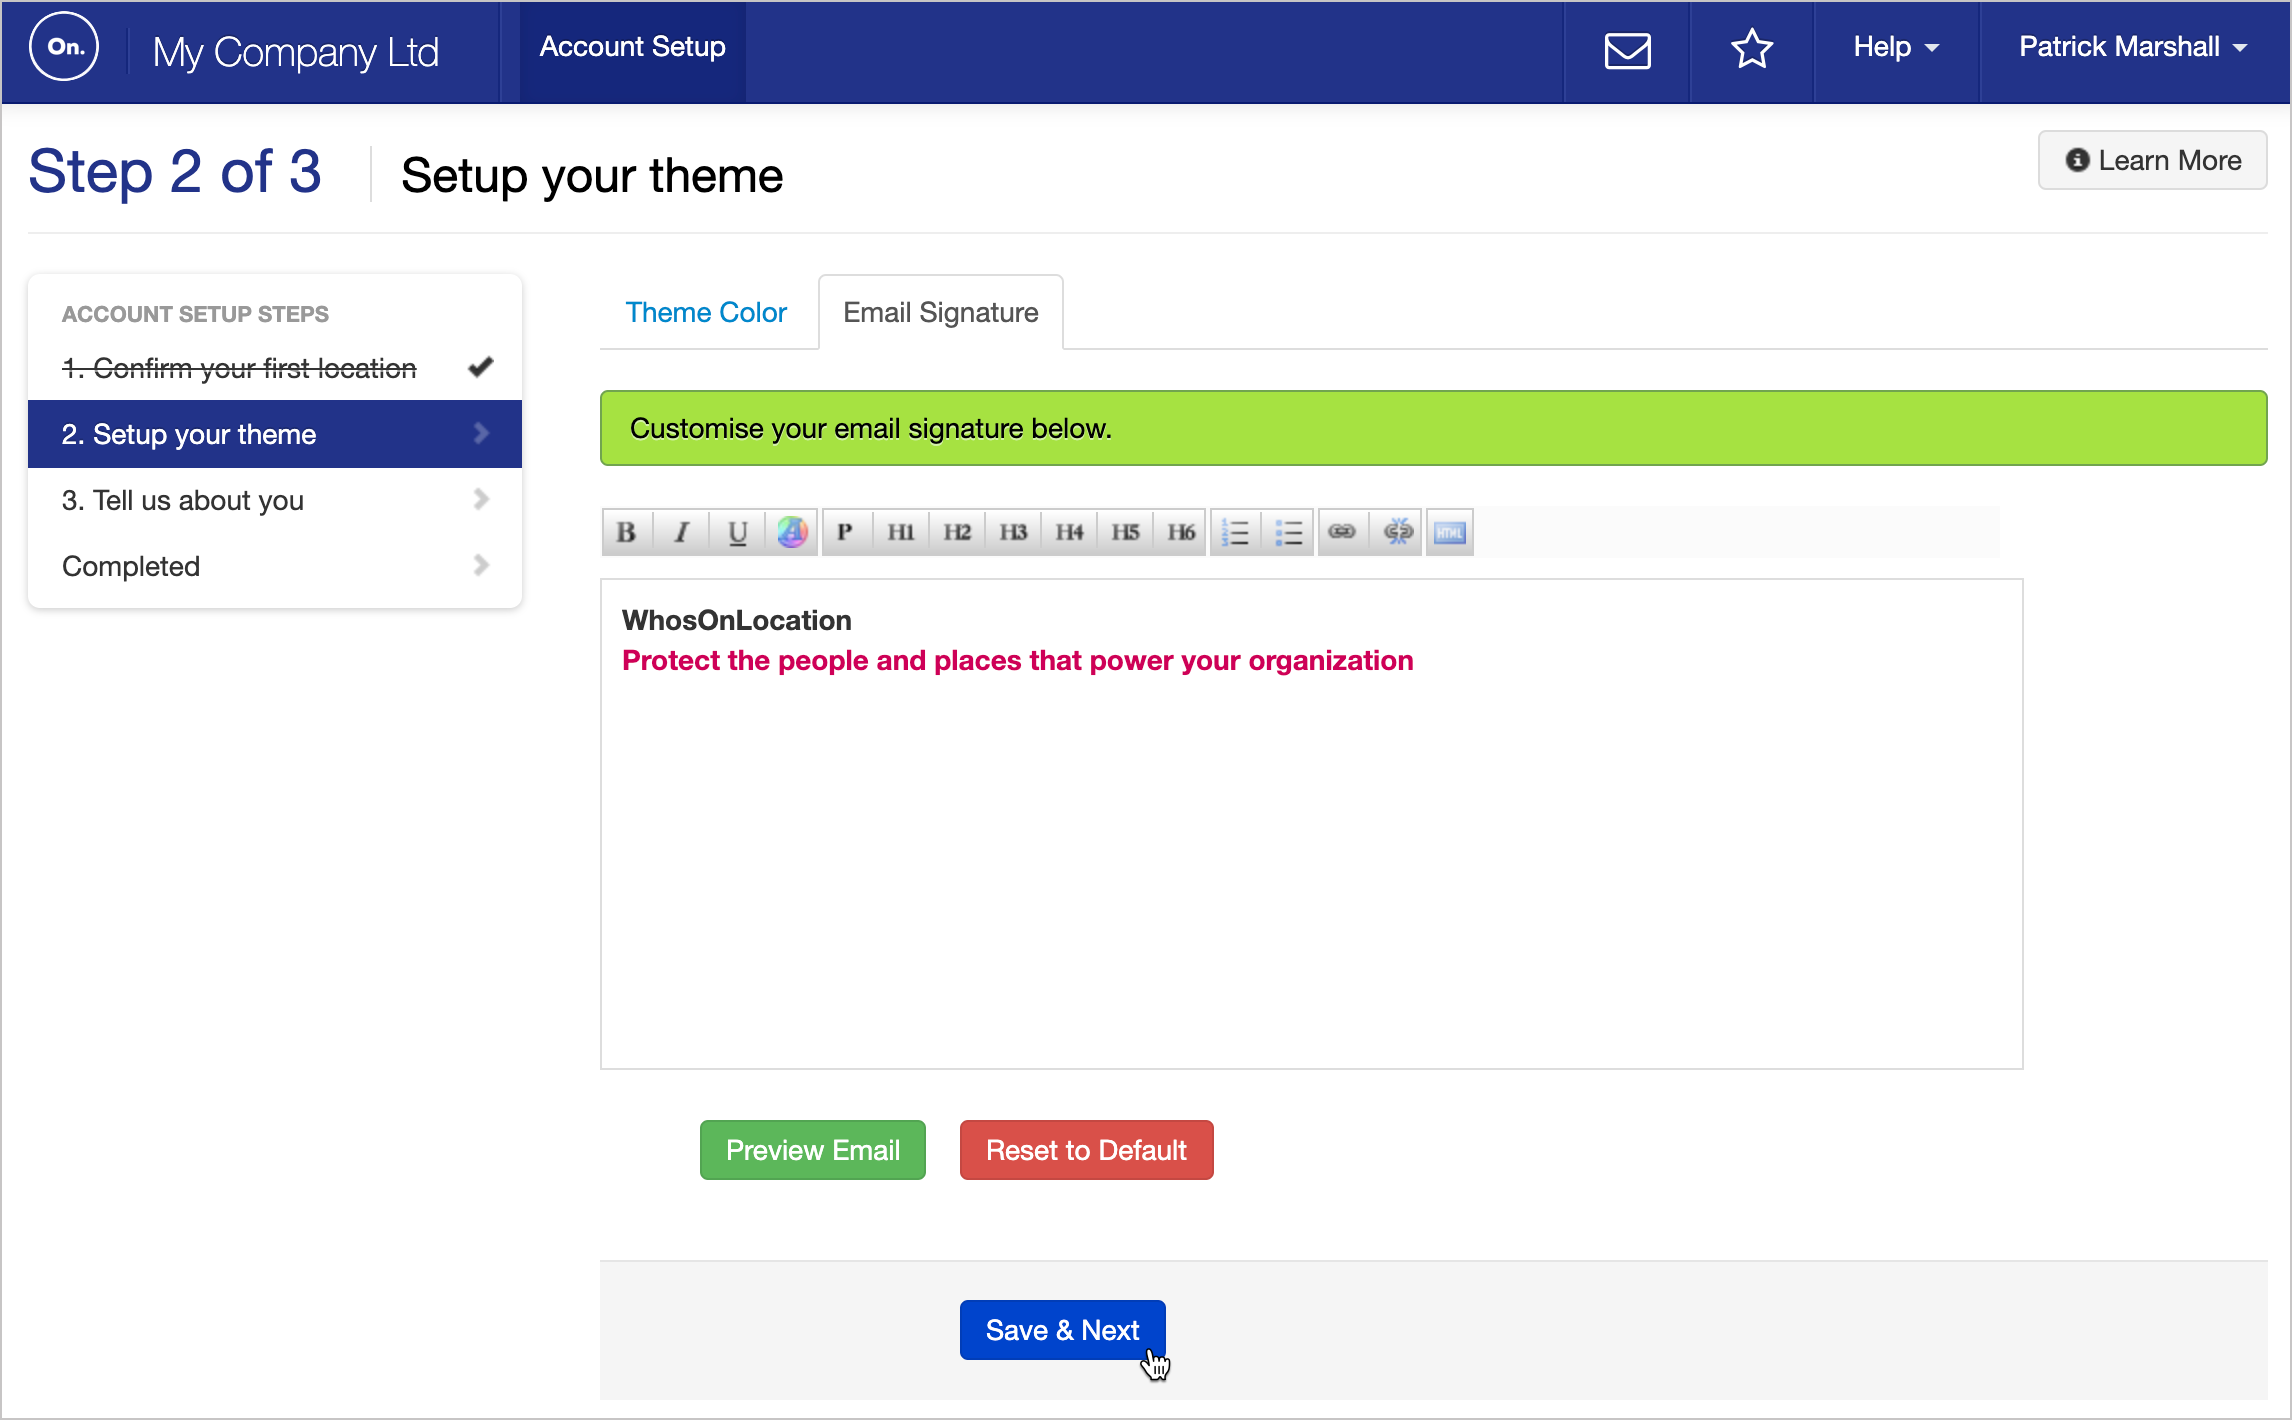2292x1420 pixels.
Task: Switch to the Theme Color tab
Action: tap(706, 313)
